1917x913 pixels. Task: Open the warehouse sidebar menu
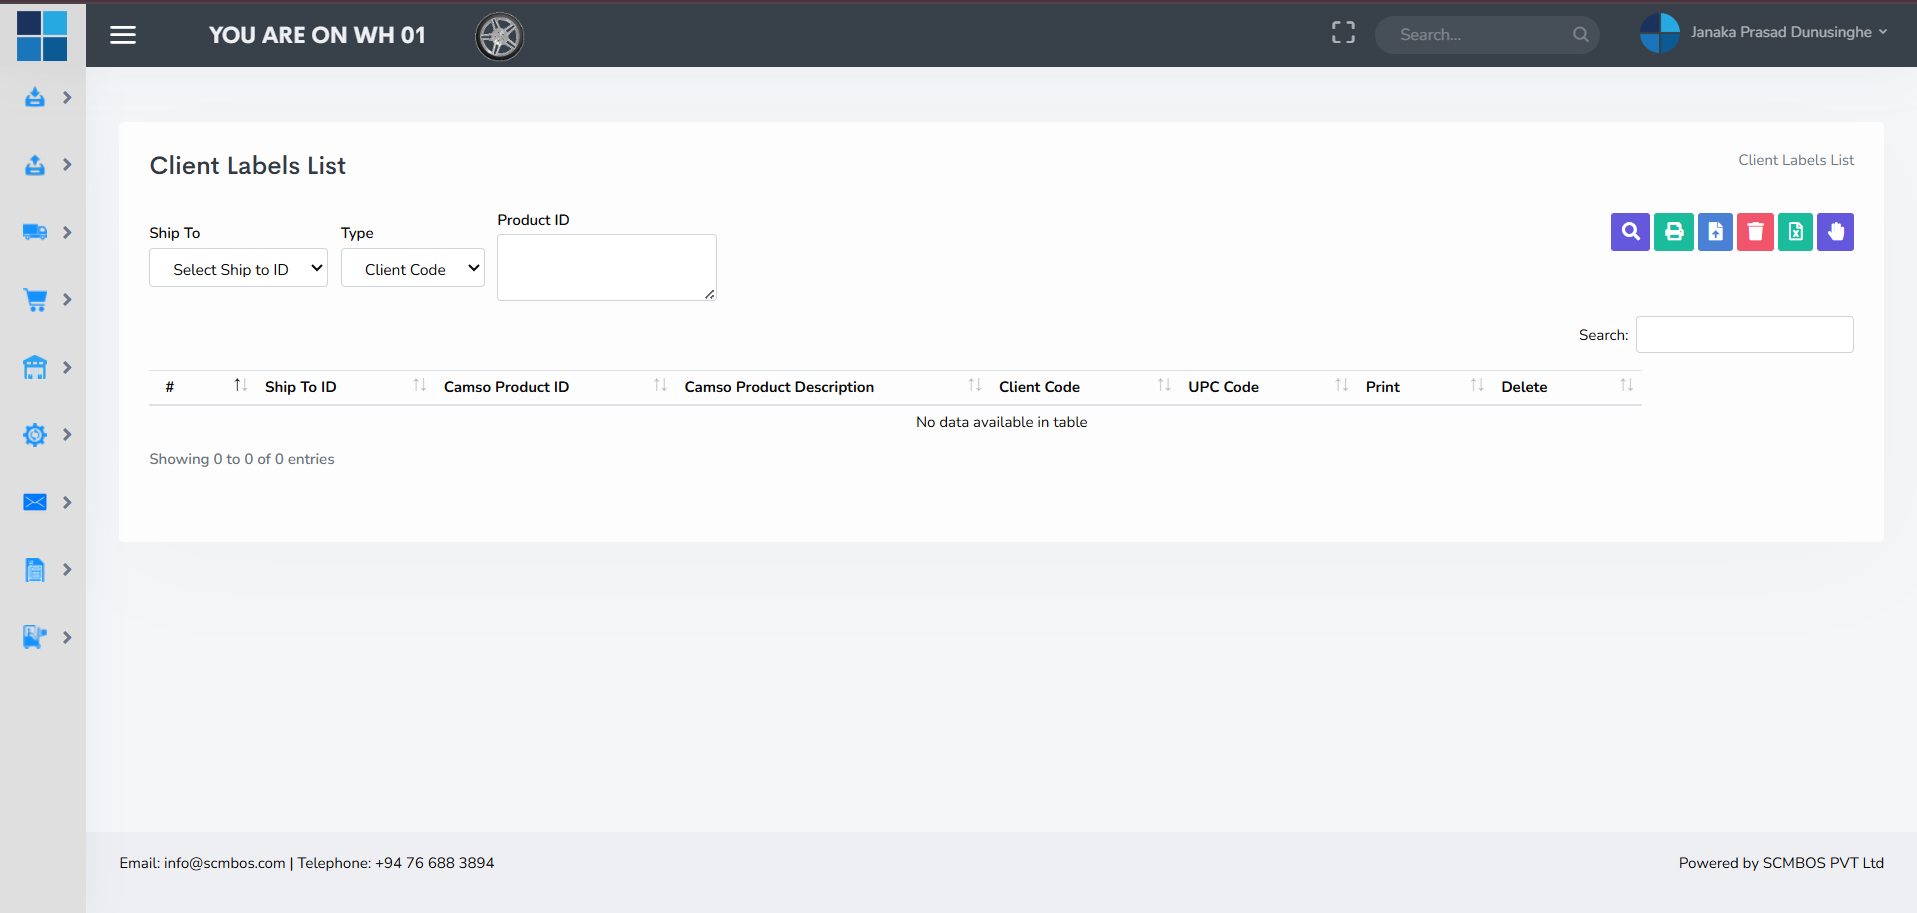tap(45, 367)
